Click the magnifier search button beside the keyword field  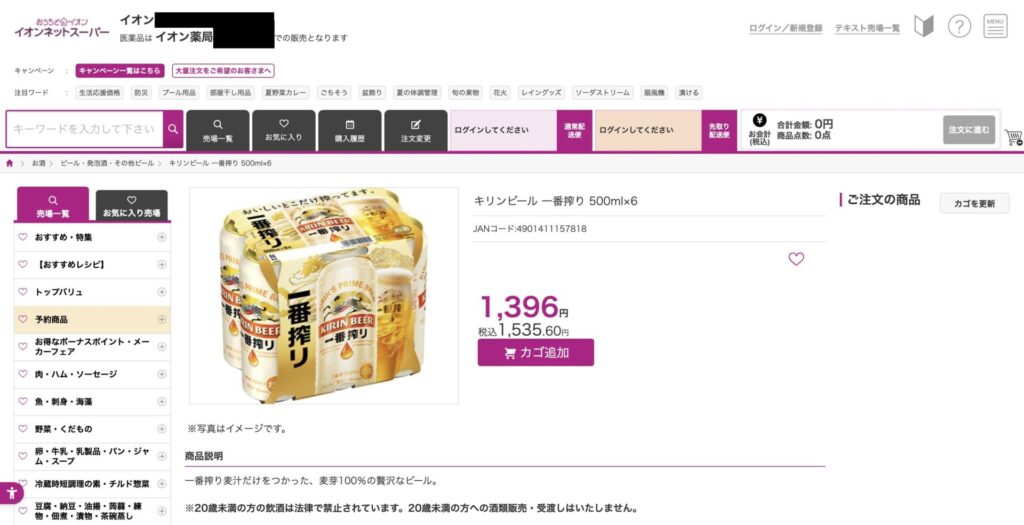click(x=173, y=129)
